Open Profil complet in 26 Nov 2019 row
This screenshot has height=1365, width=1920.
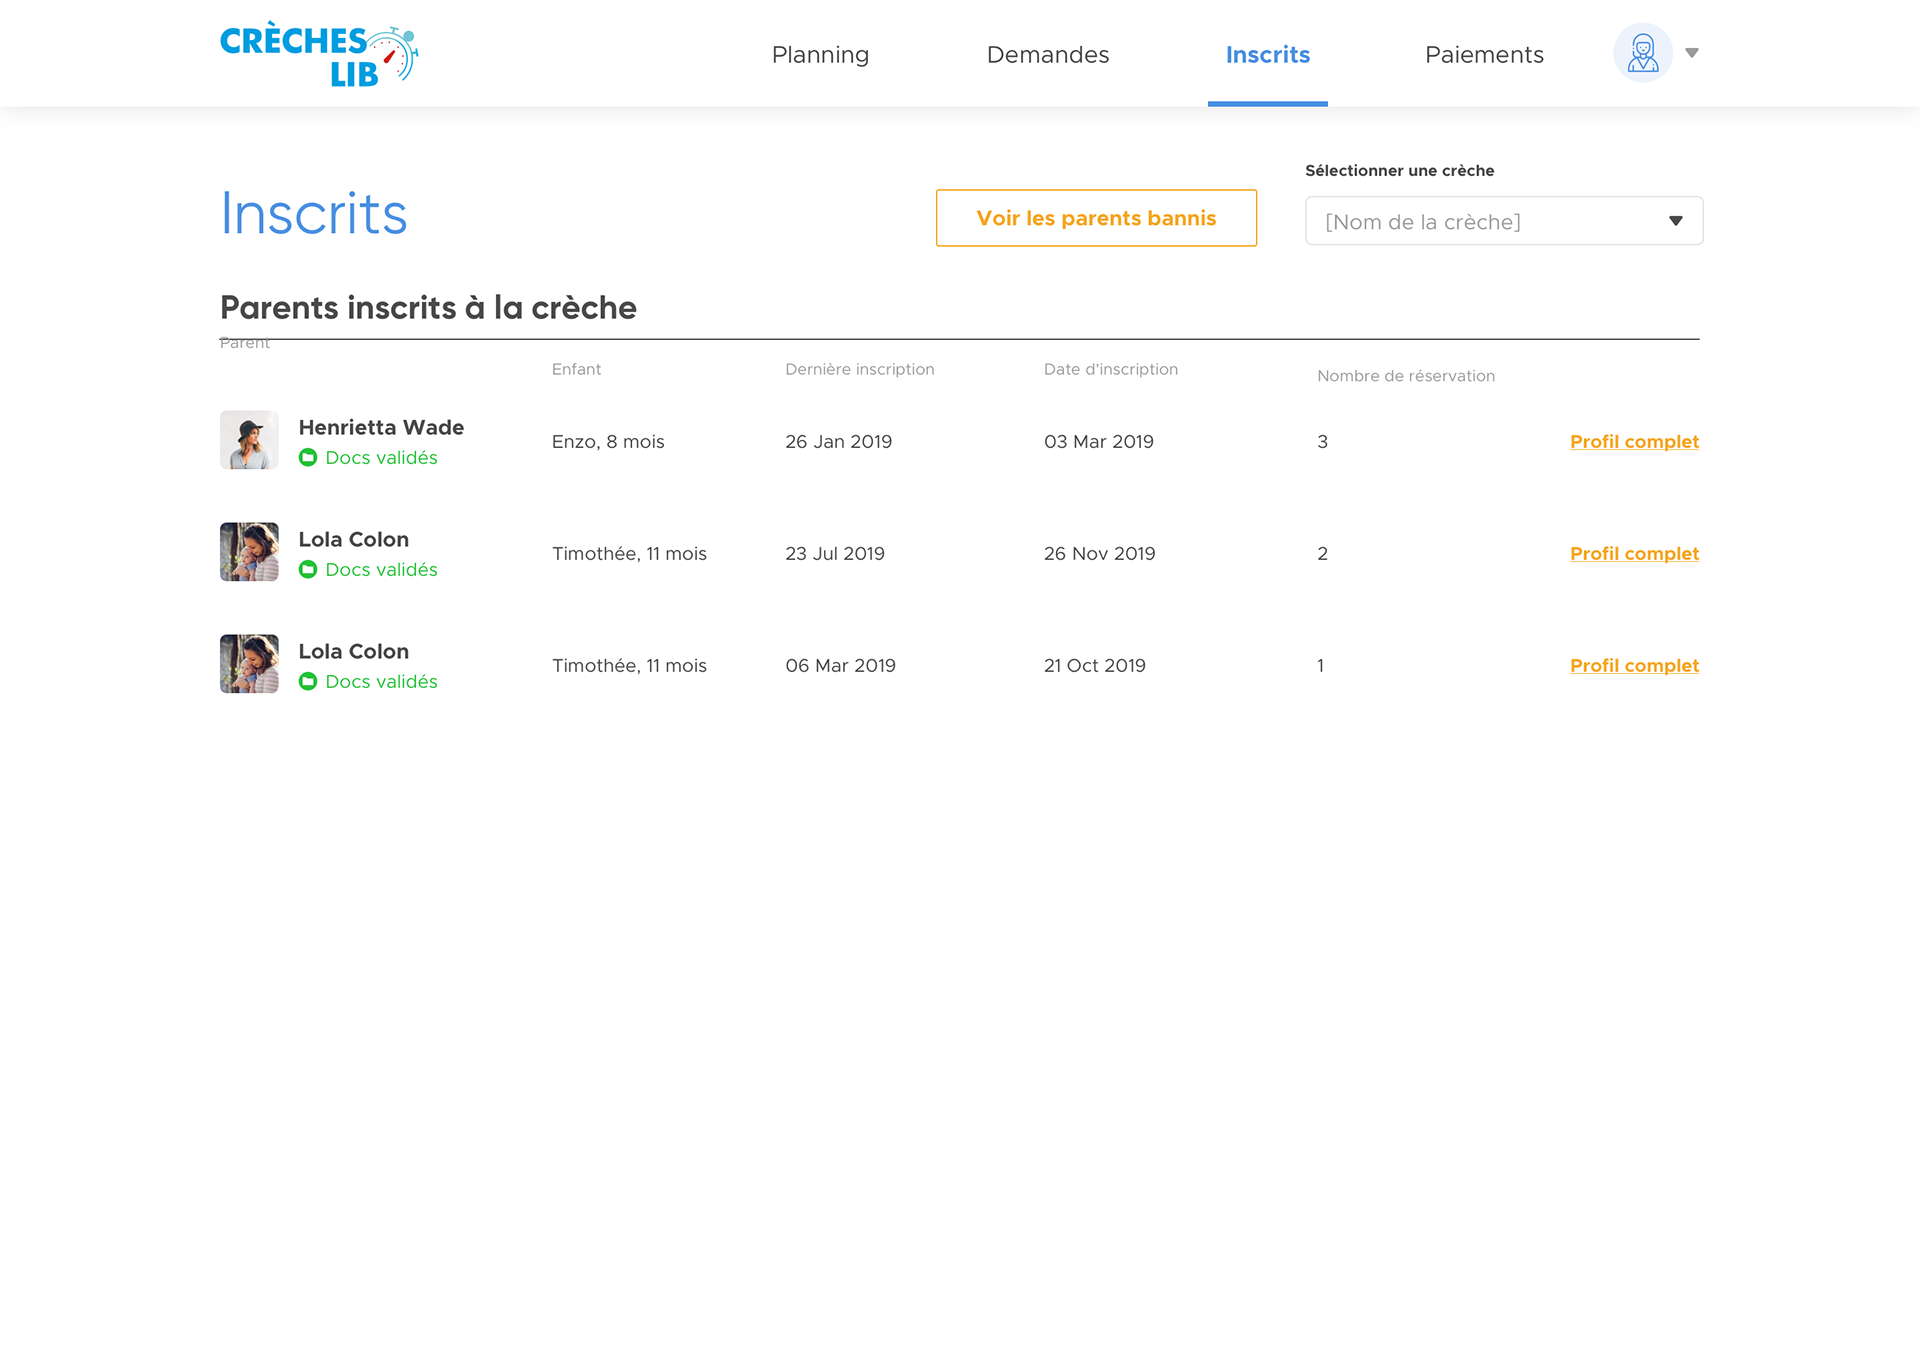pos(1634,553)
